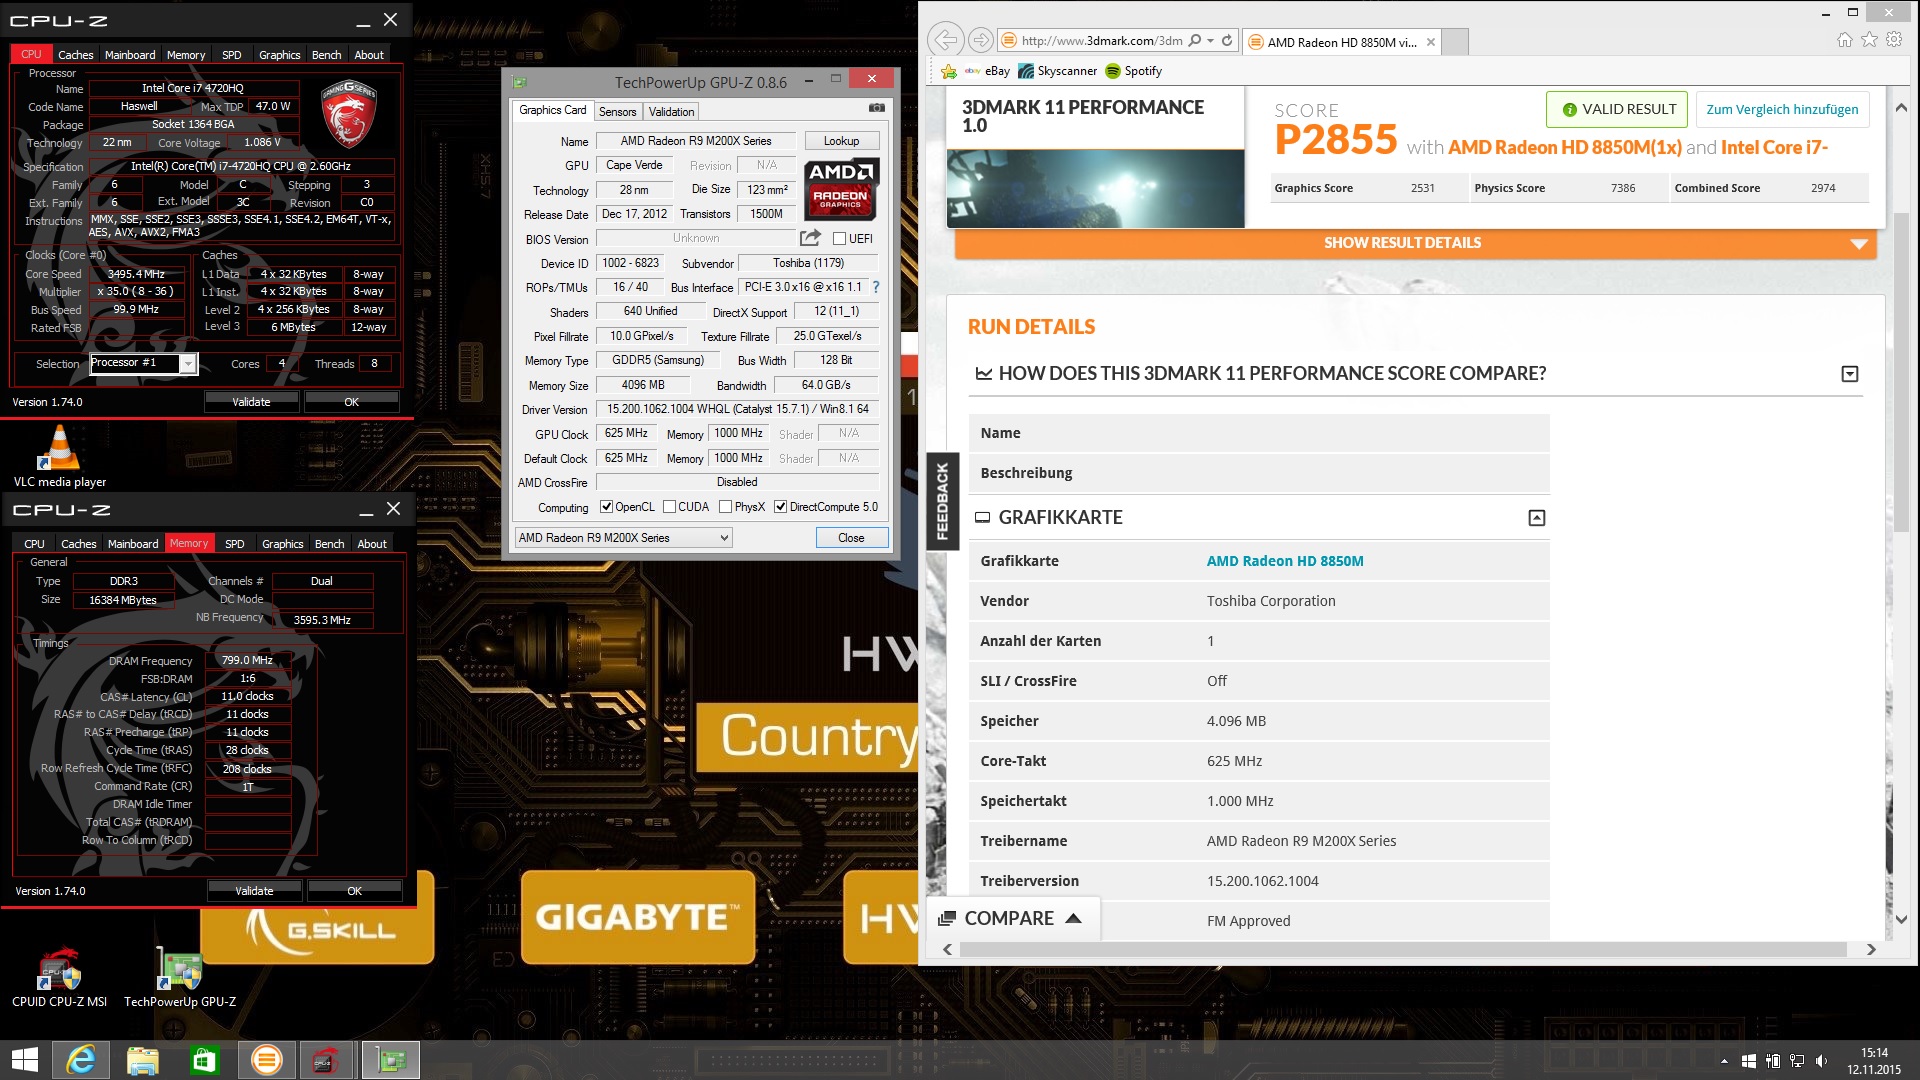Click the browser back arrow button
Viewport: 1920px width, 1080px height.
945,41
